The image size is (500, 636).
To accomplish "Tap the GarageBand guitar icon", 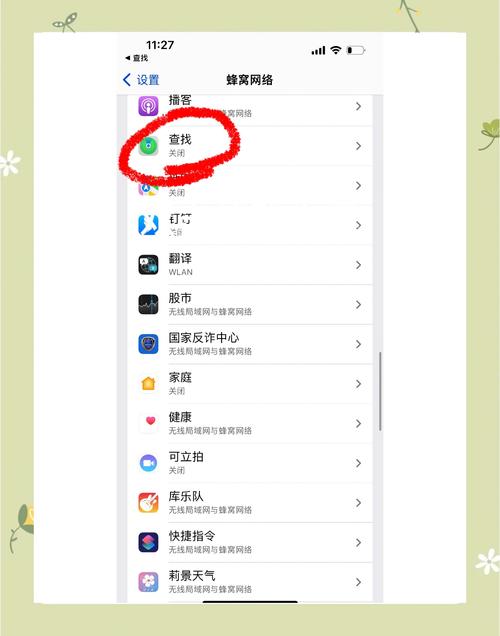I will [x=148, y=503].
